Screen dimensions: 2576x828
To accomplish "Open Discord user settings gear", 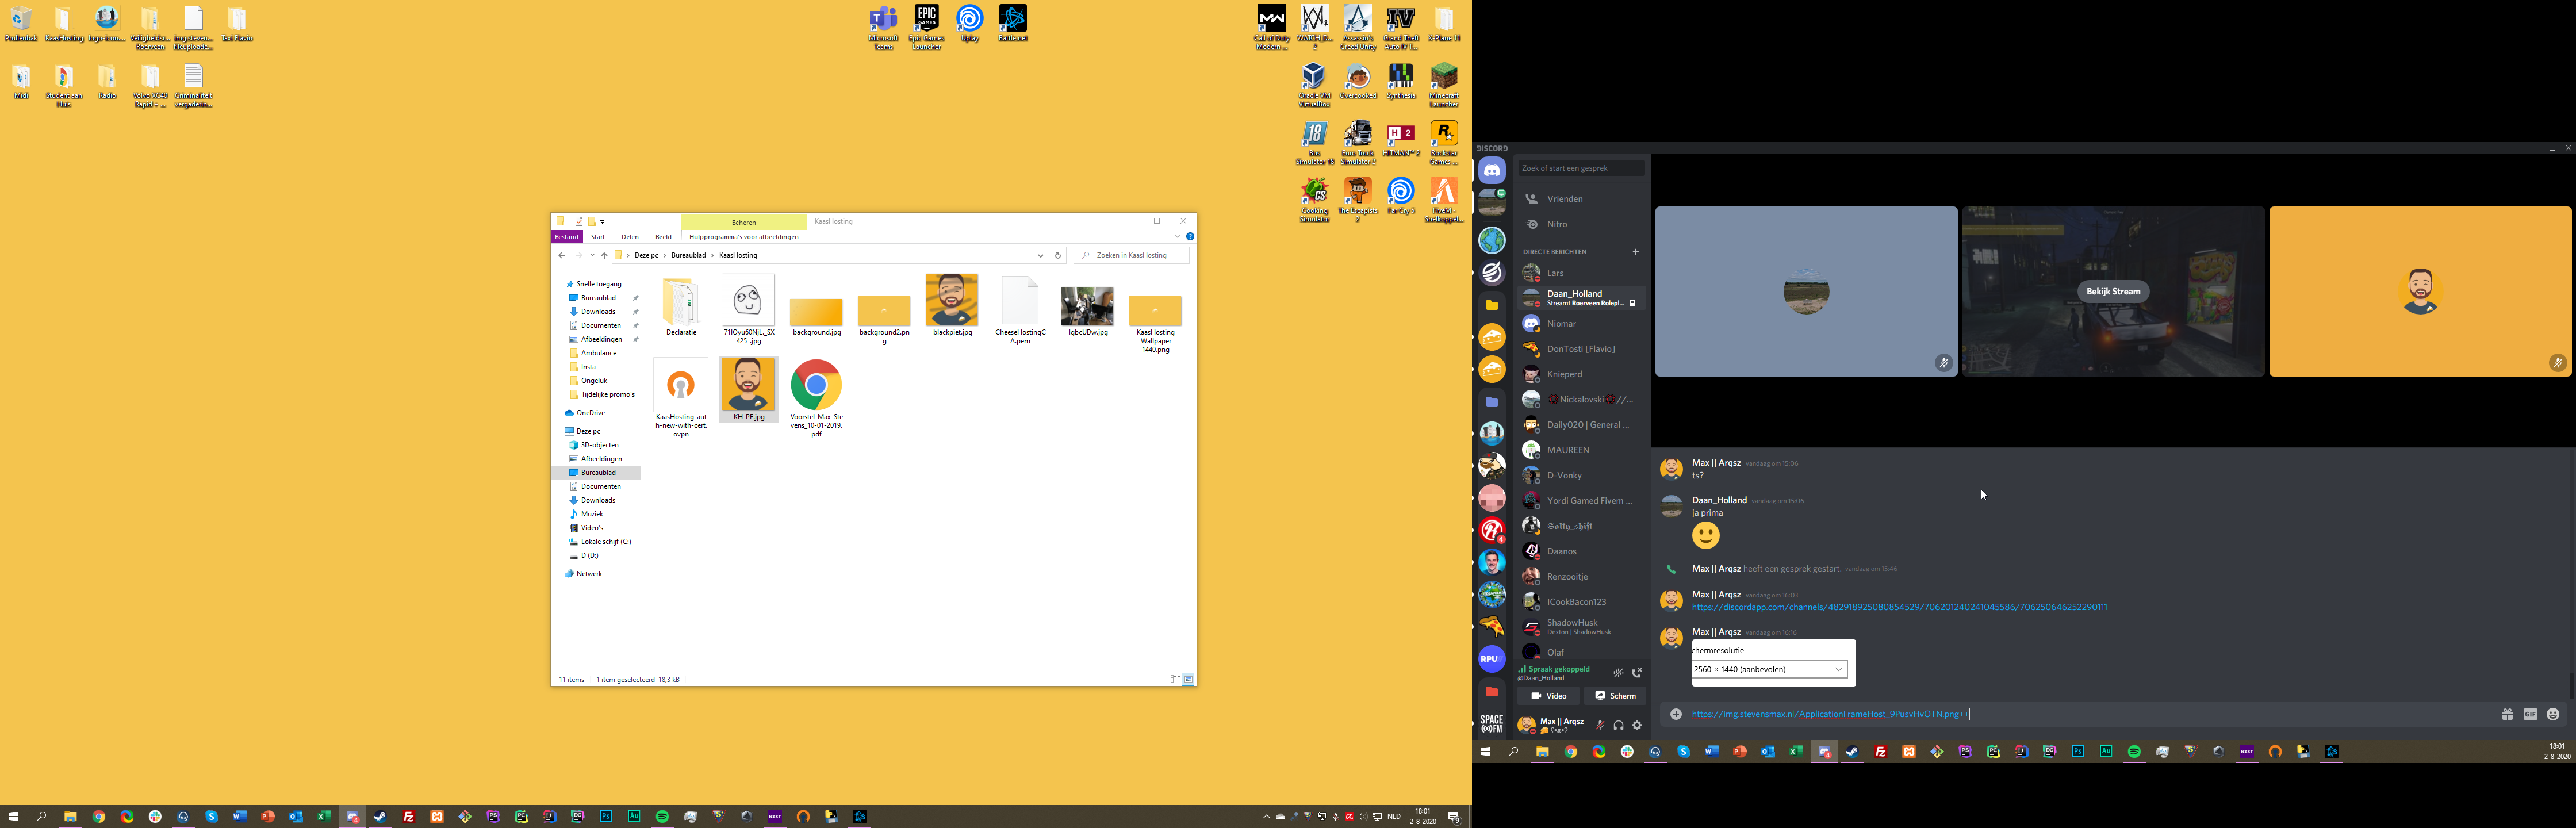I will 1637,725.
